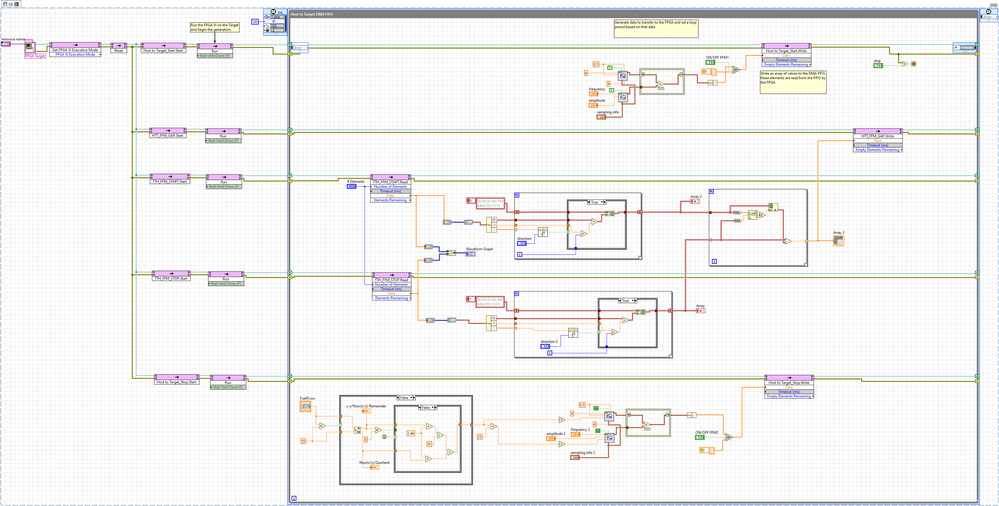The image size is (999, 506).
Task: Click the resource name control terminal
Action: click(x=7, y=44)
